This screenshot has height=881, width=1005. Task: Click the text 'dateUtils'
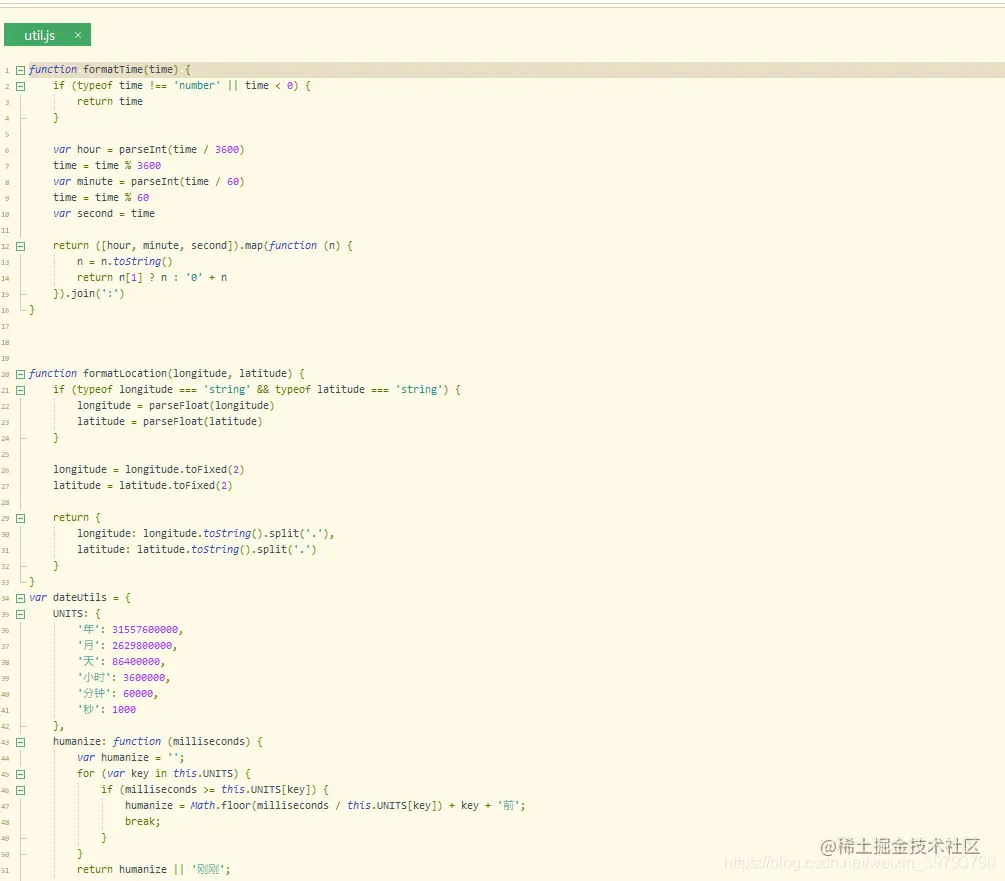coord(80,597)
